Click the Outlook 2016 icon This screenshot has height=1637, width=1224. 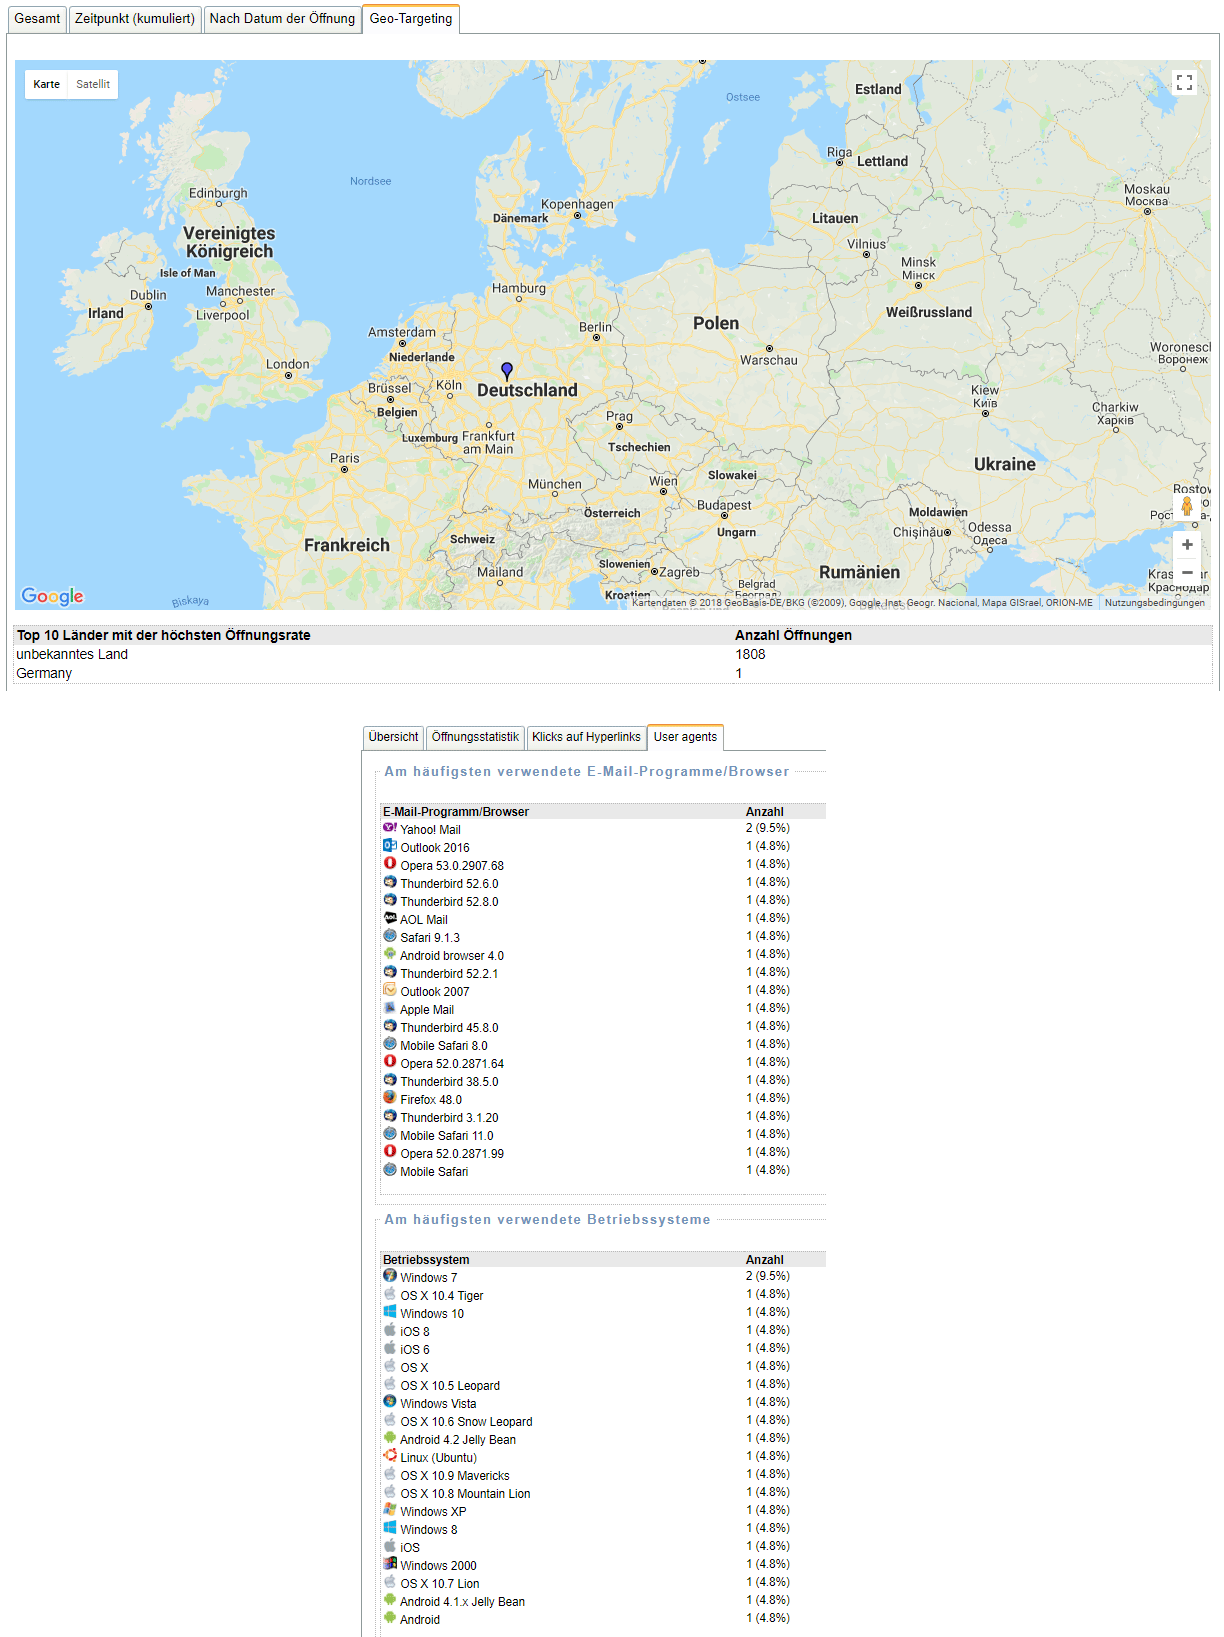[390, 846]
